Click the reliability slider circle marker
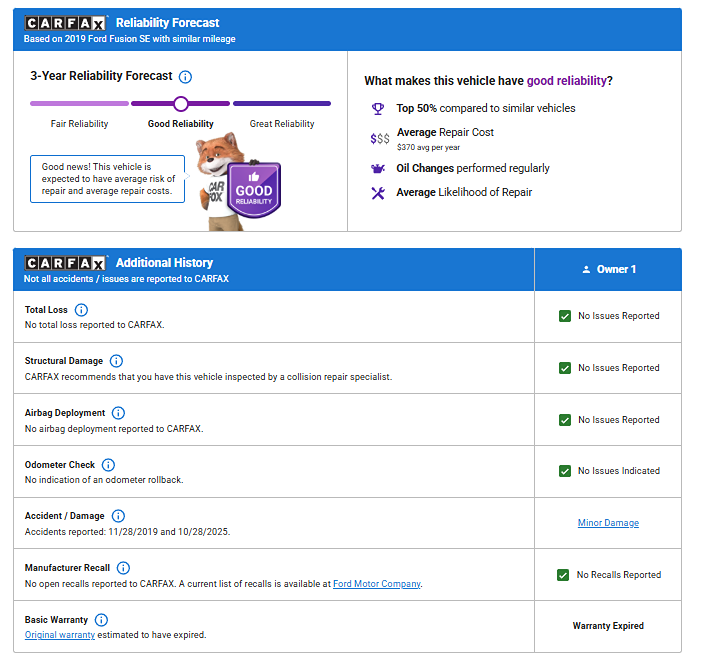 (181, 103)
